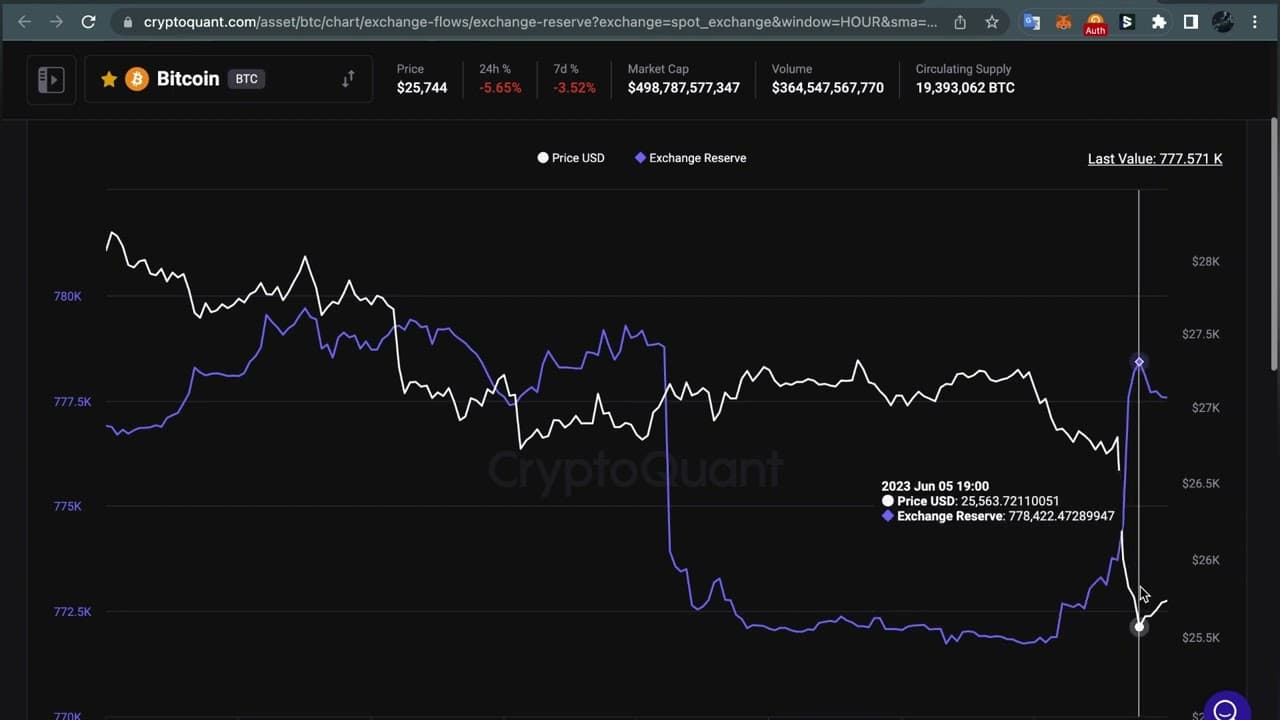Click the 7d % value -3.52%
This screenshot has width=1280, height=720.
pyautogui.click(x=574, y=88)
